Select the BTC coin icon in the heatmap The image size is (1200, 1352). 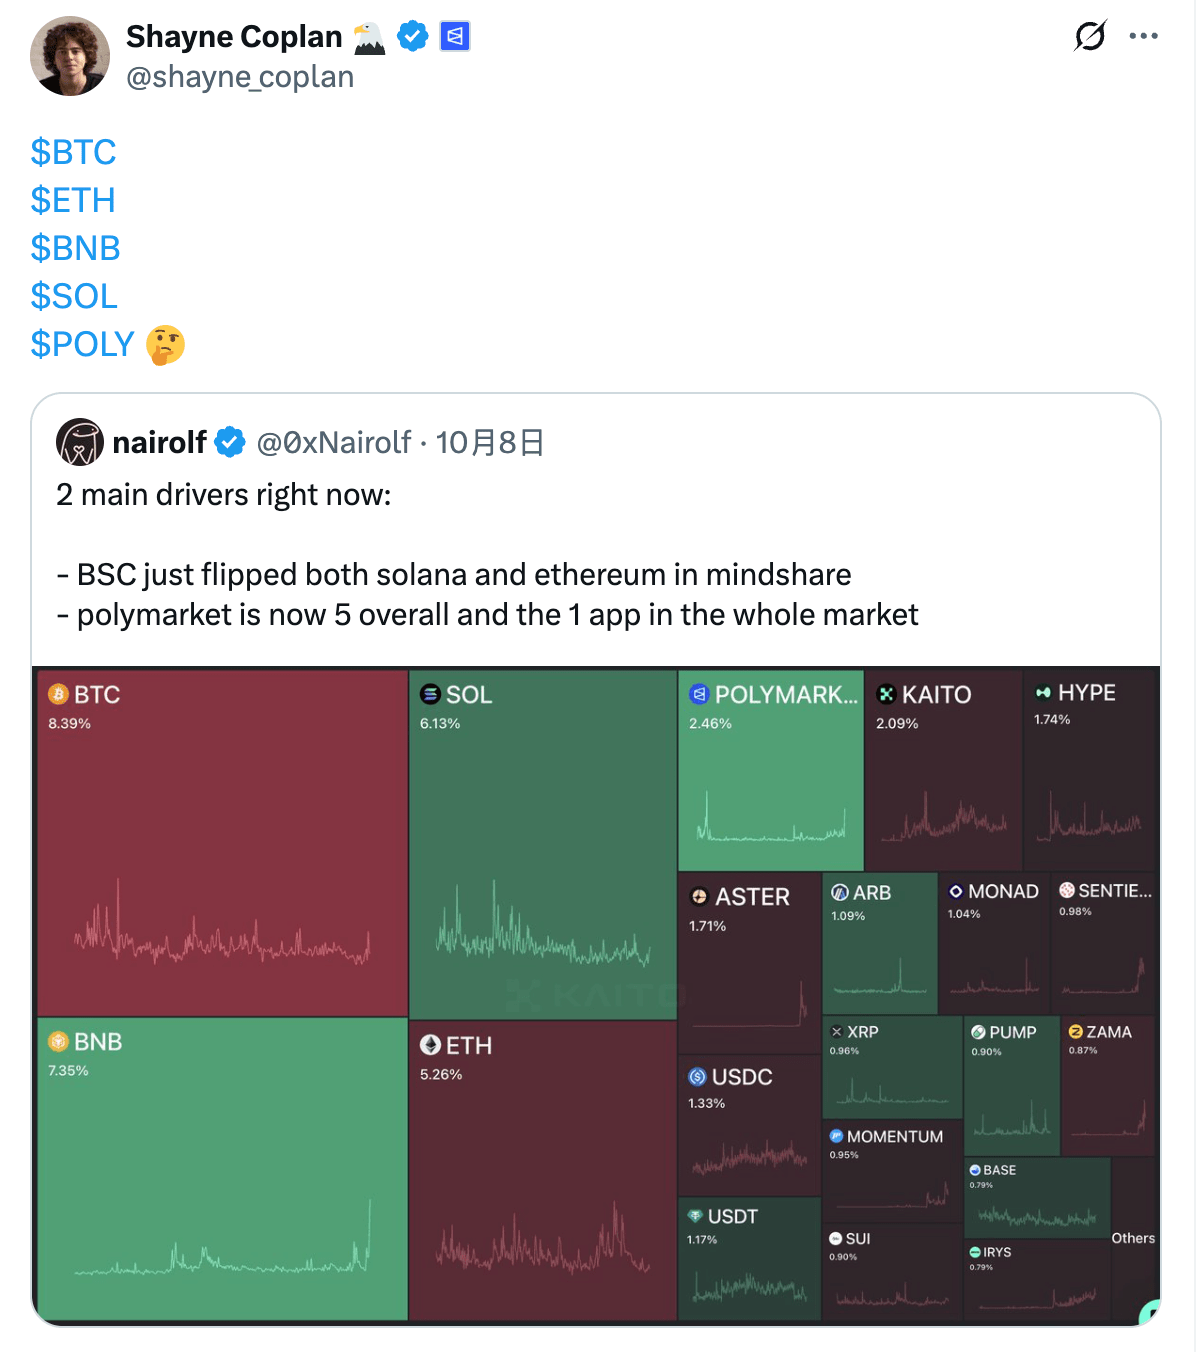coord(58,694)
